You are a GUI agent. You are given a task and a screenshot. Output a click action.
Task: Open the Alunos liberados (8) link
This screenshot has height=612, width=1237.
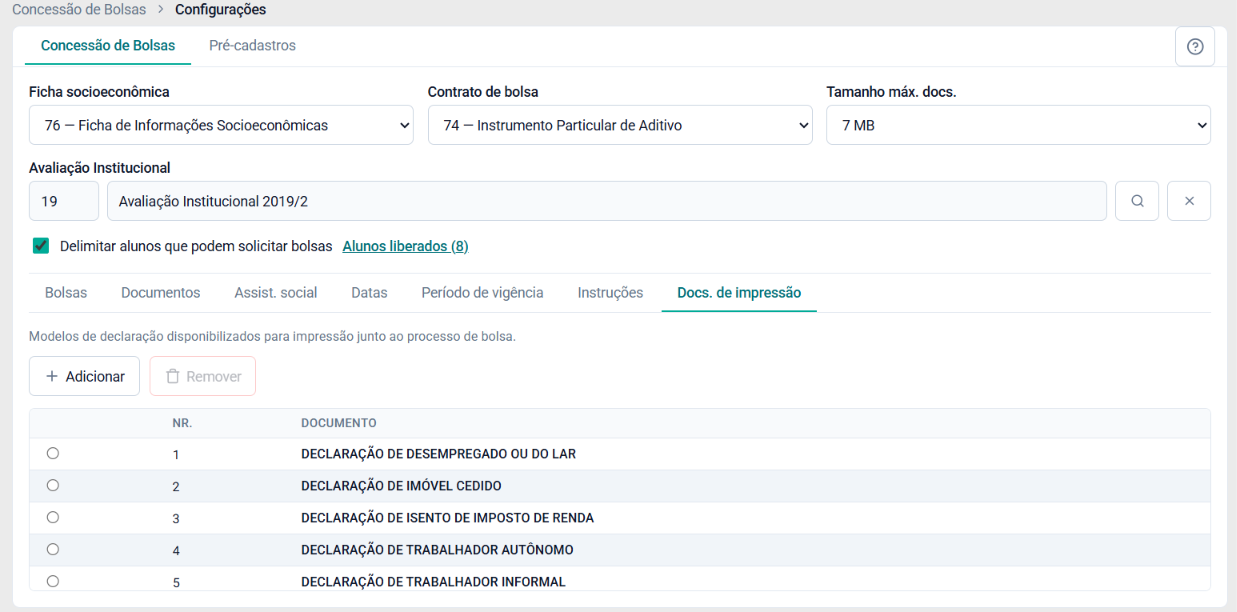pyautogui.click(x=405, y=246)
